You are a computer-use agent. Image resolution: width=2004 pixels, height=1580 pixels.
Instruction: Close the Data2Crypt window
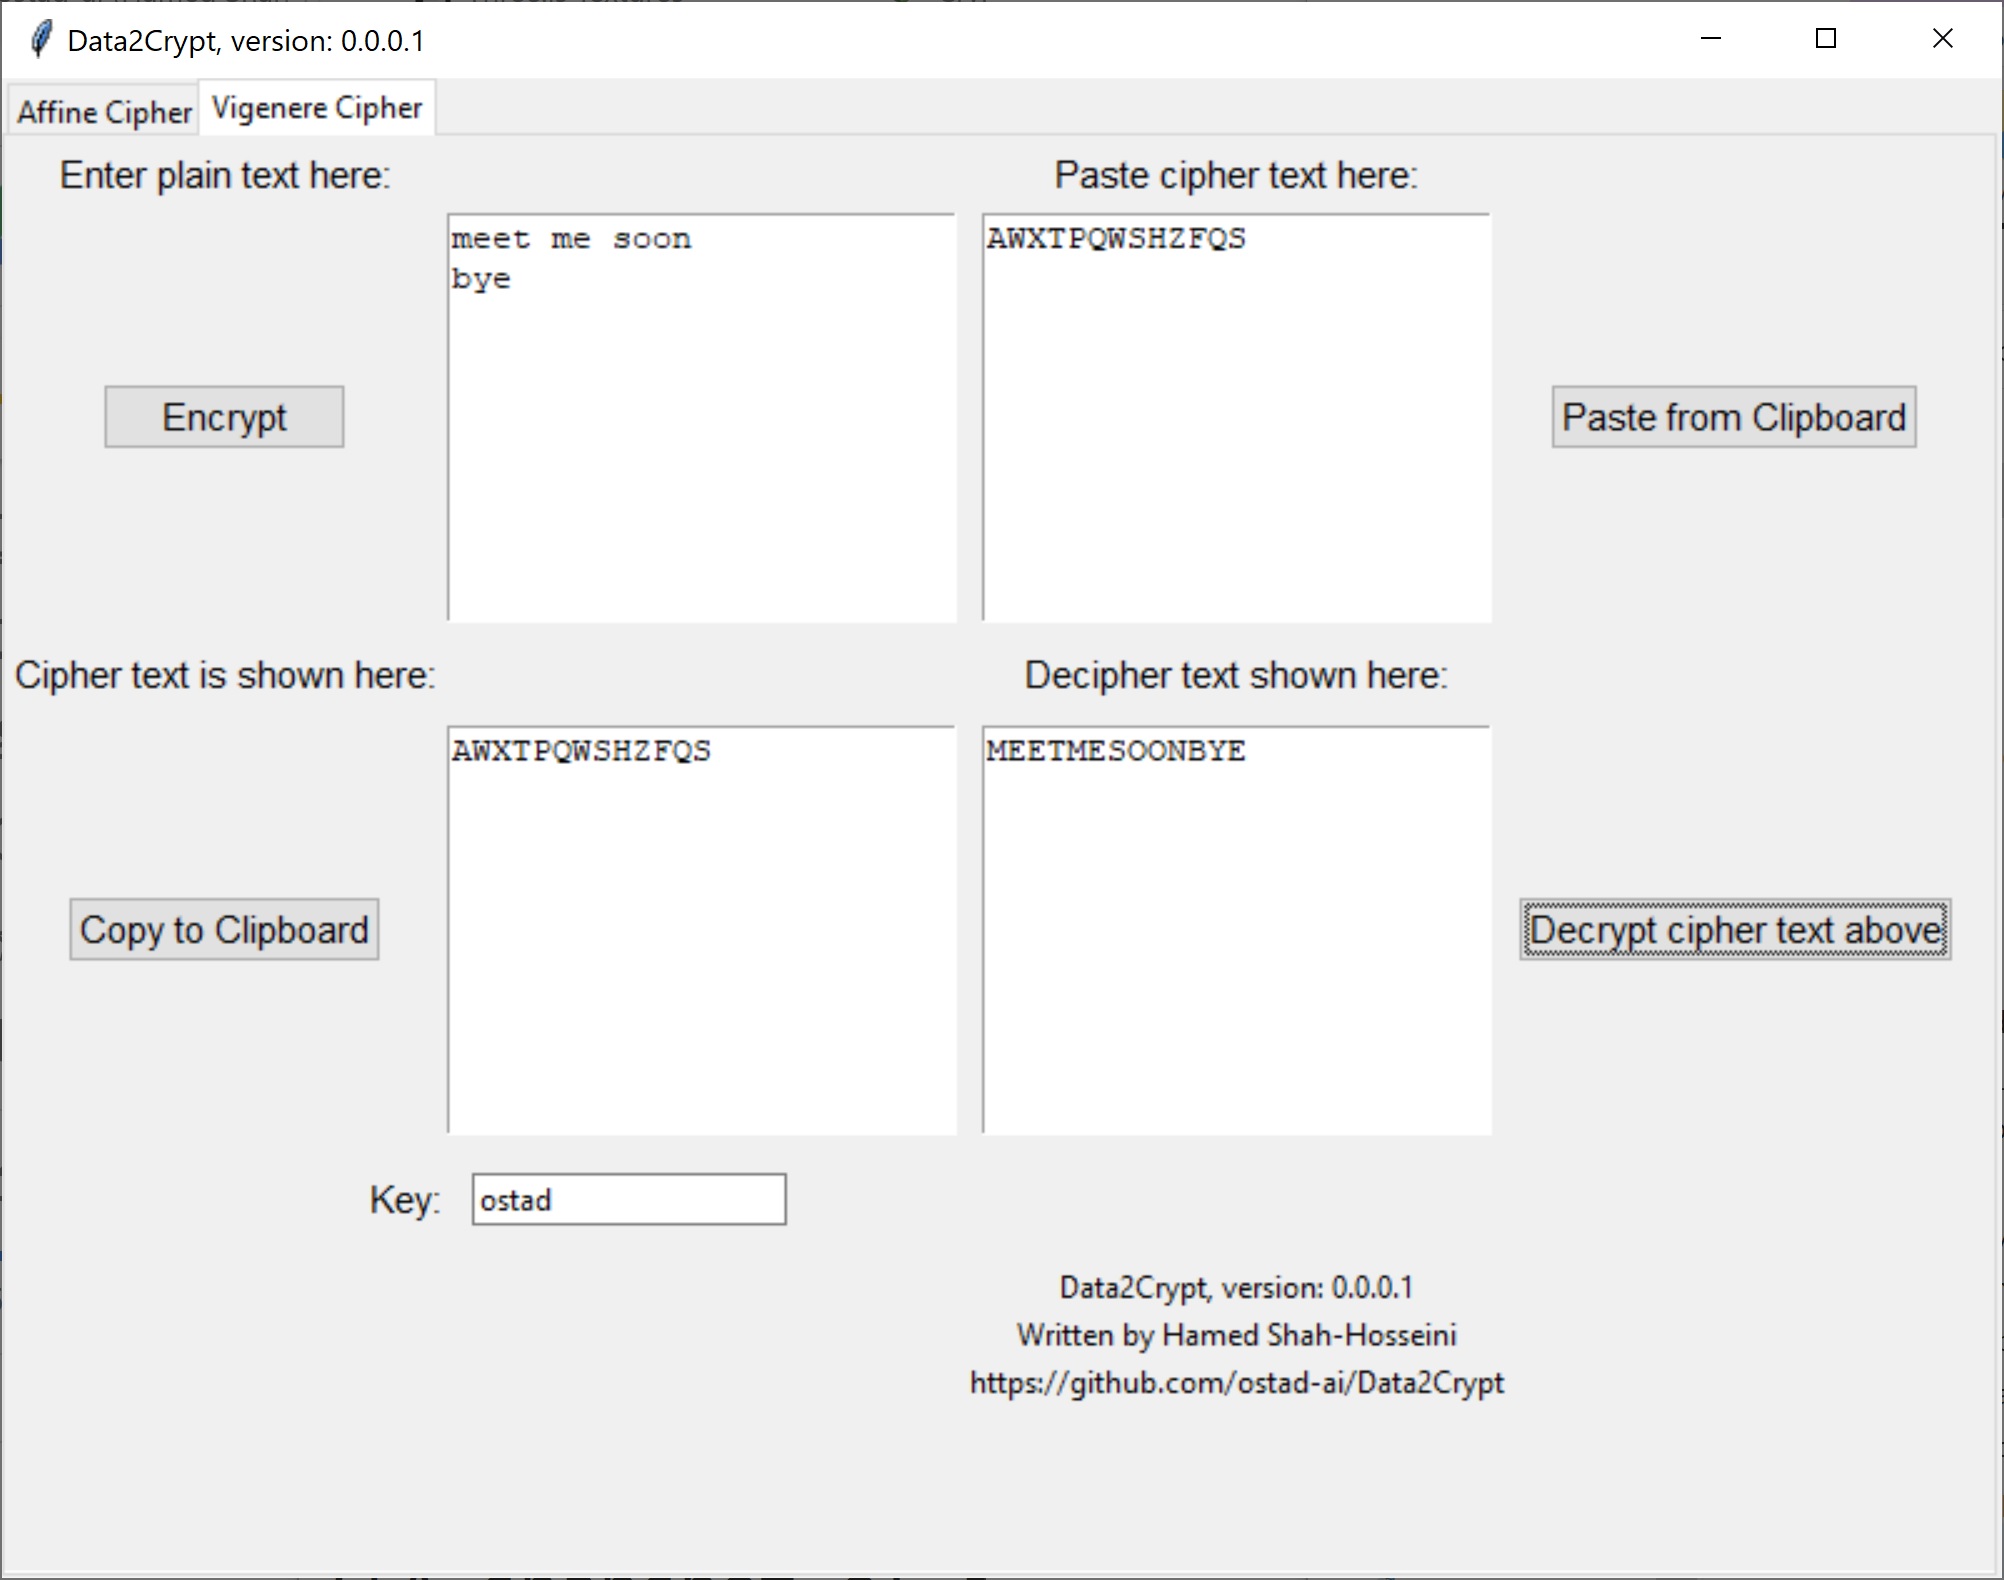(1941, 39)
